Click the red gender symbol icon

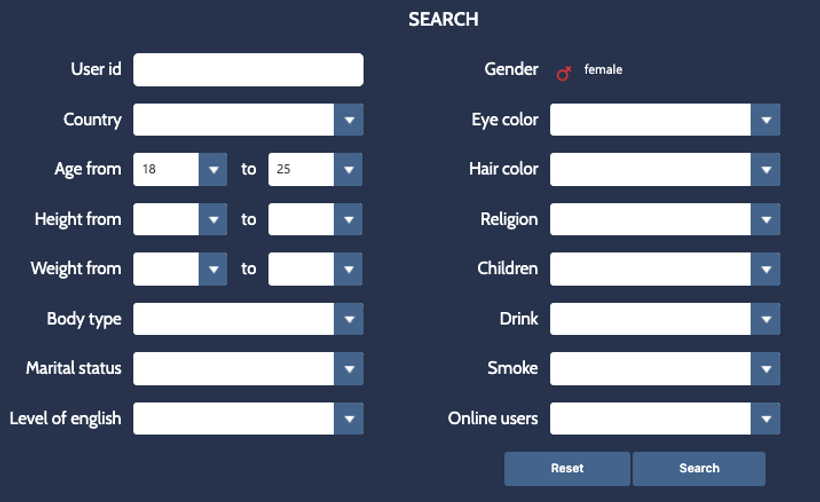pos(564,73)
